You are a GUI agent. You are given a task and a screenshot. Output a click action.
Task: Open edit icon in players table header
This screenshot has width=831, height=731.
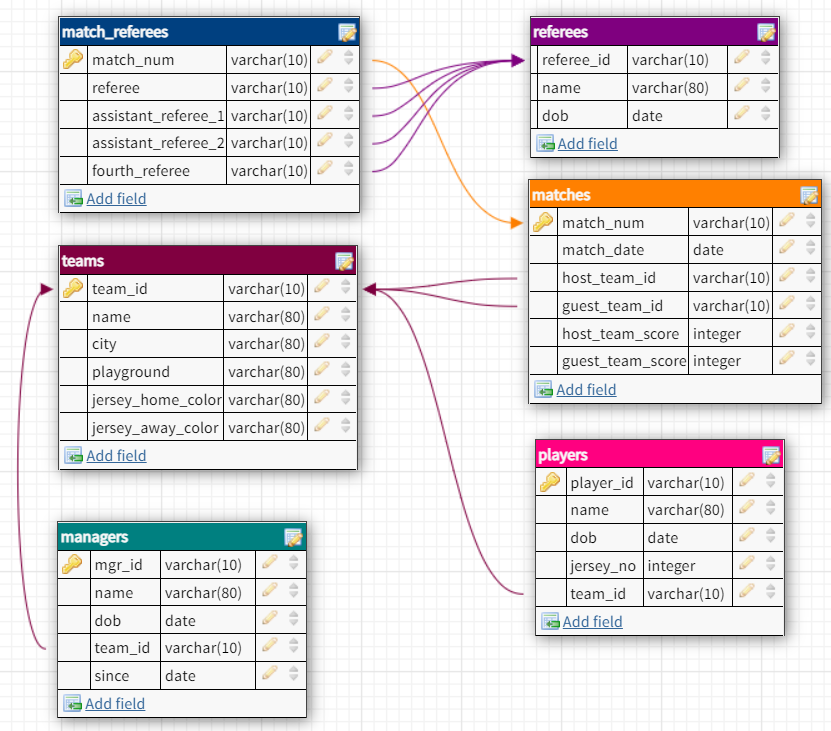coord(771,455)
